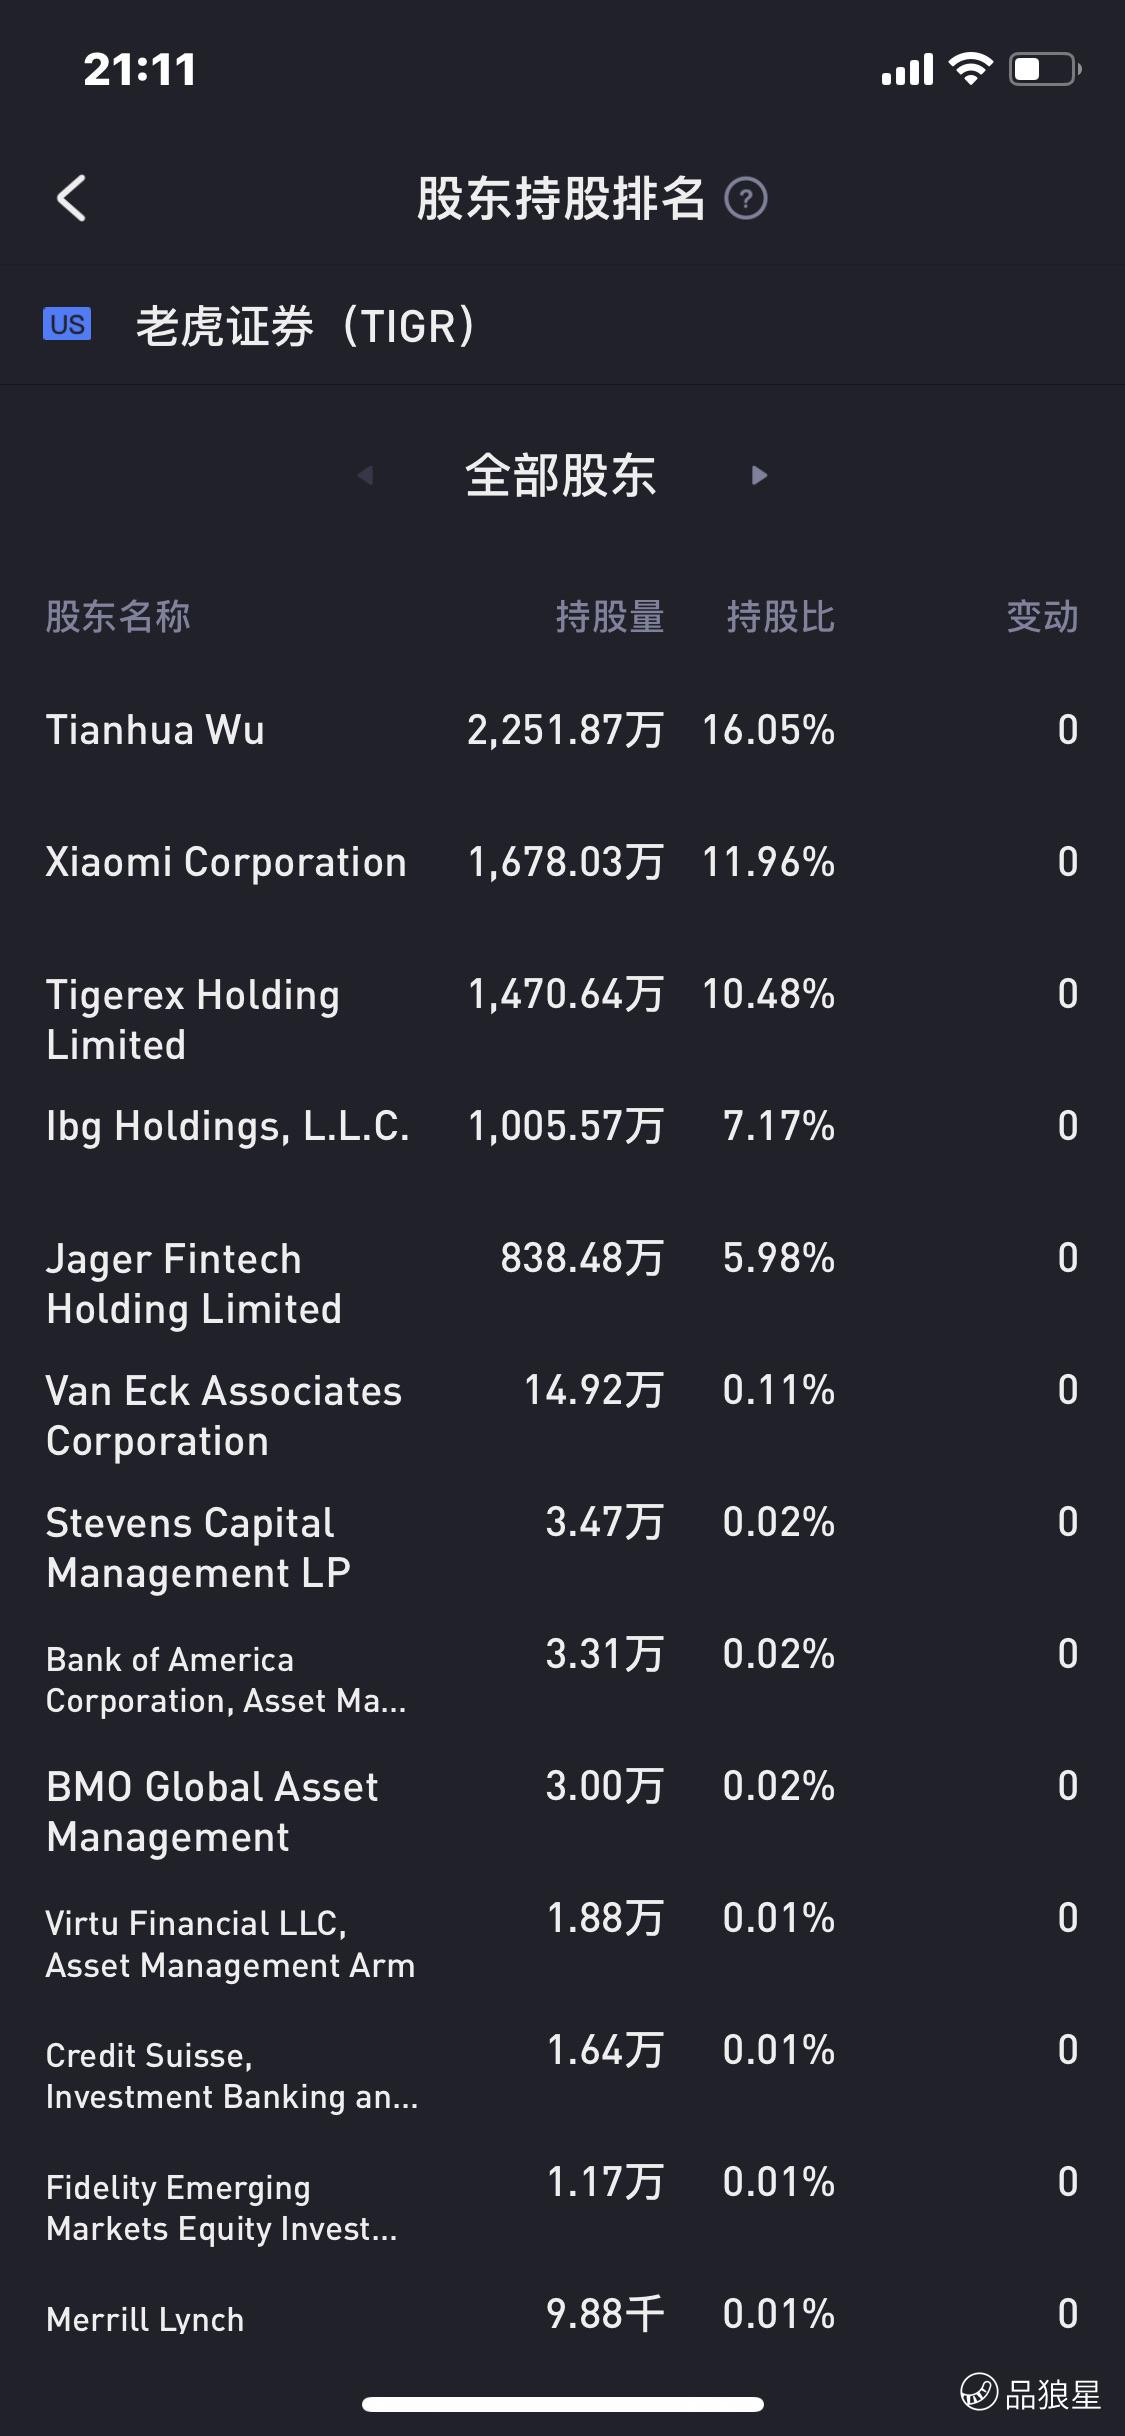Tap the back arrow icon
This screenshot has height=2436, width=1125.
[x=71, y=198]
